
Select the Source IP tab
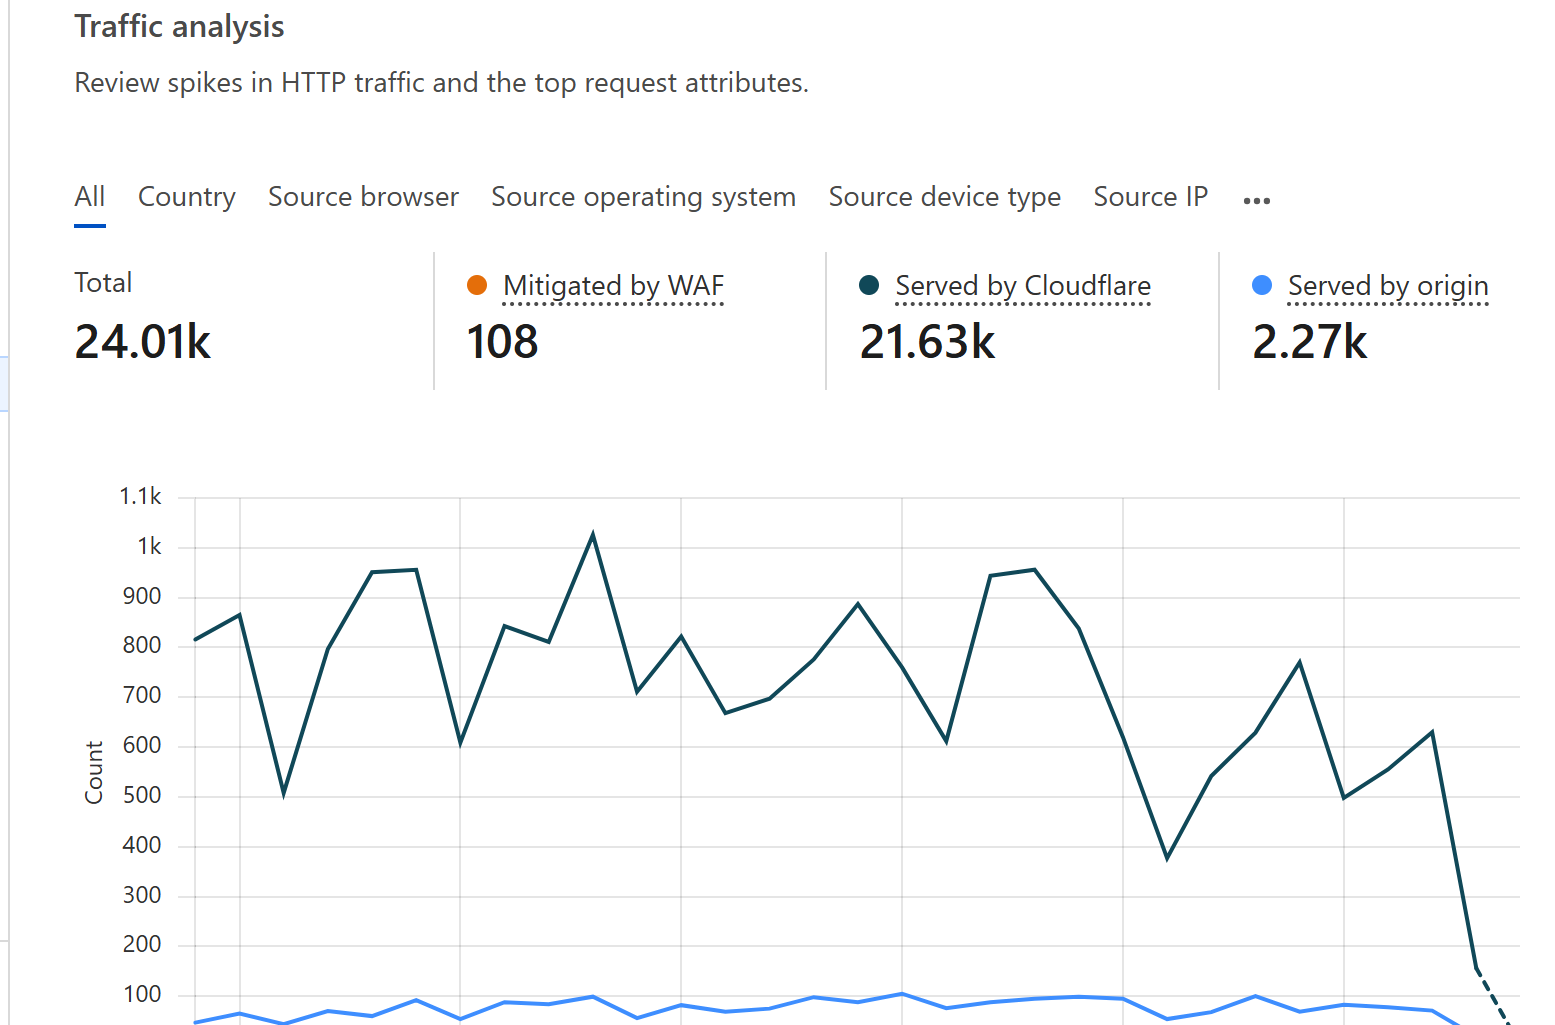[x=1150, y=197]
